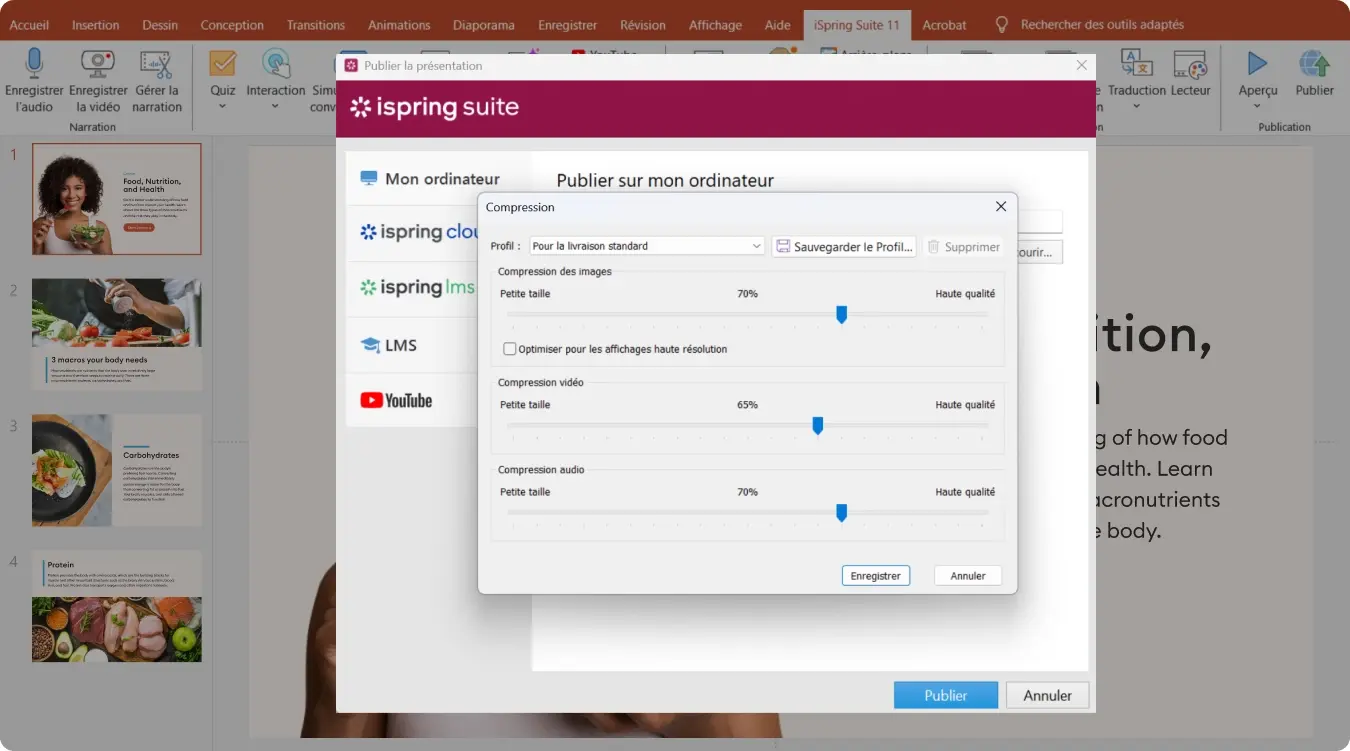Click the Enregistrer la vidéo camera icon

(x=98, y=64)
